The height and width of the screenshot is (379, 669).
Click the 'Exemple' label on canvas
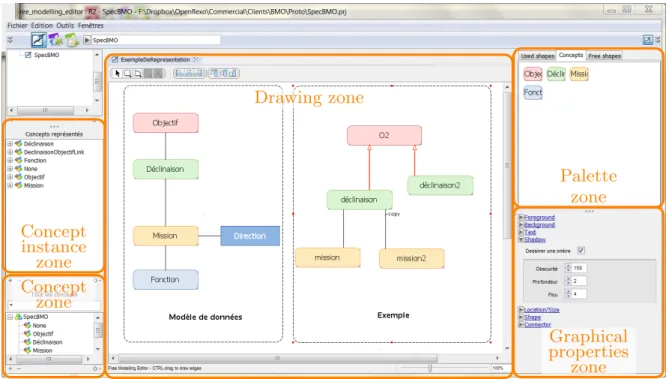click(x=393, y=315)
